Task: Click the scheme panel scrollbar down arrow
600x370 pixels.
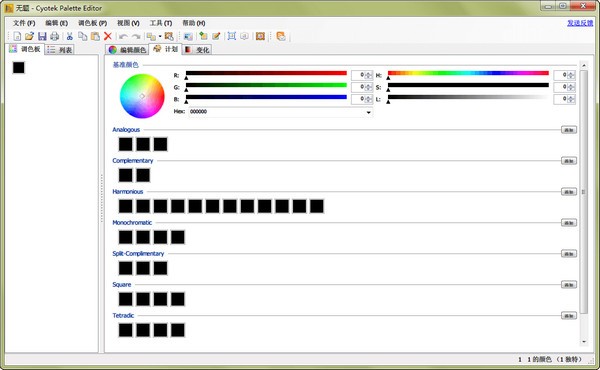Action: click(584, 341)
